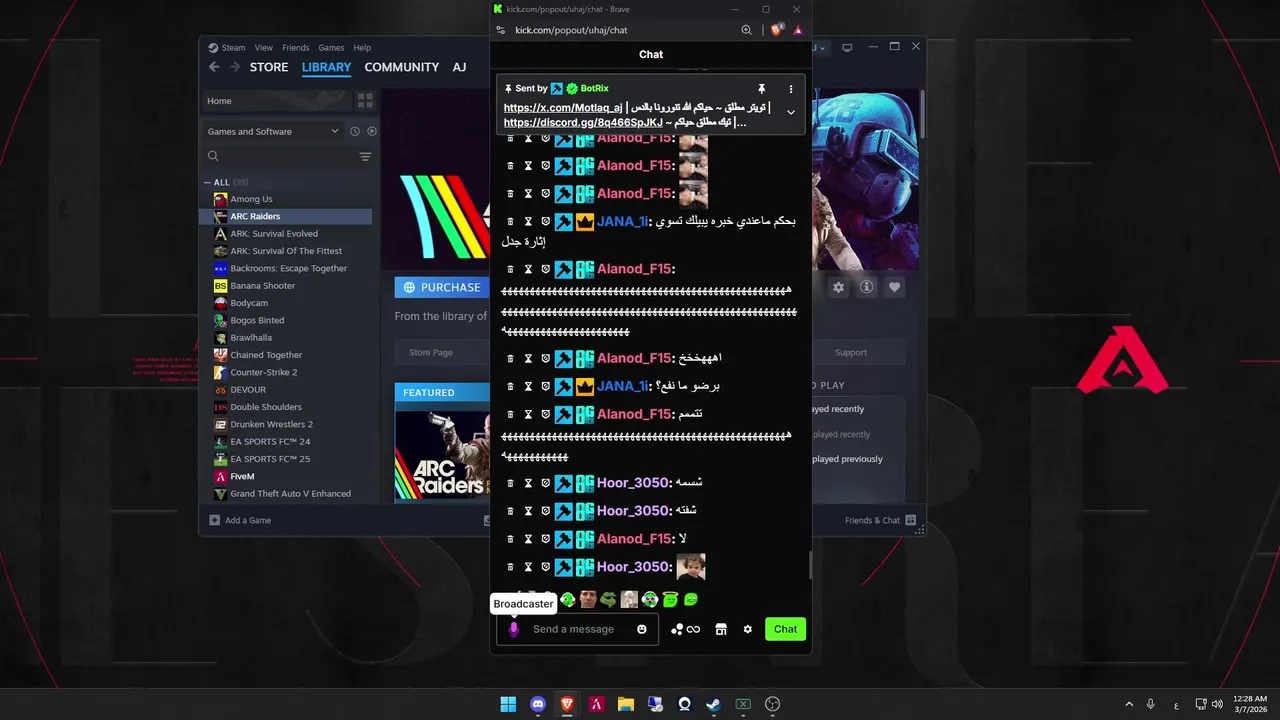The image size is (1280, 720).
Task: Select ARK: Survival Evolved in library
Action: (288, 234)
